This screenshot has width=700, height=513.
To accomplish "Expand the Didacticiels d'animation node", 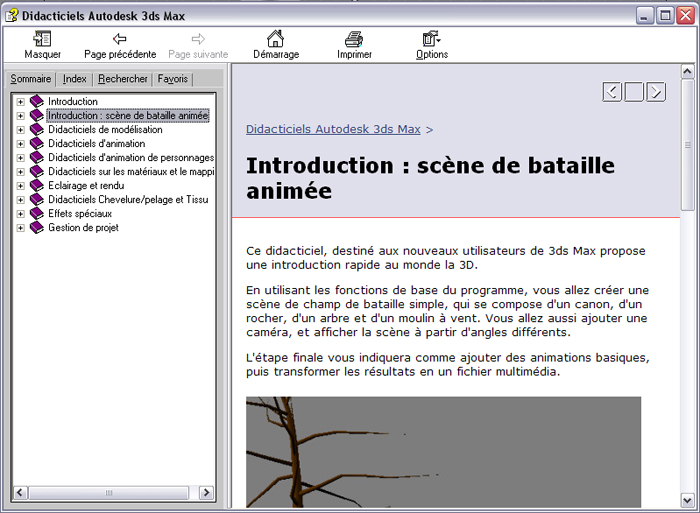I will point(20,144).
